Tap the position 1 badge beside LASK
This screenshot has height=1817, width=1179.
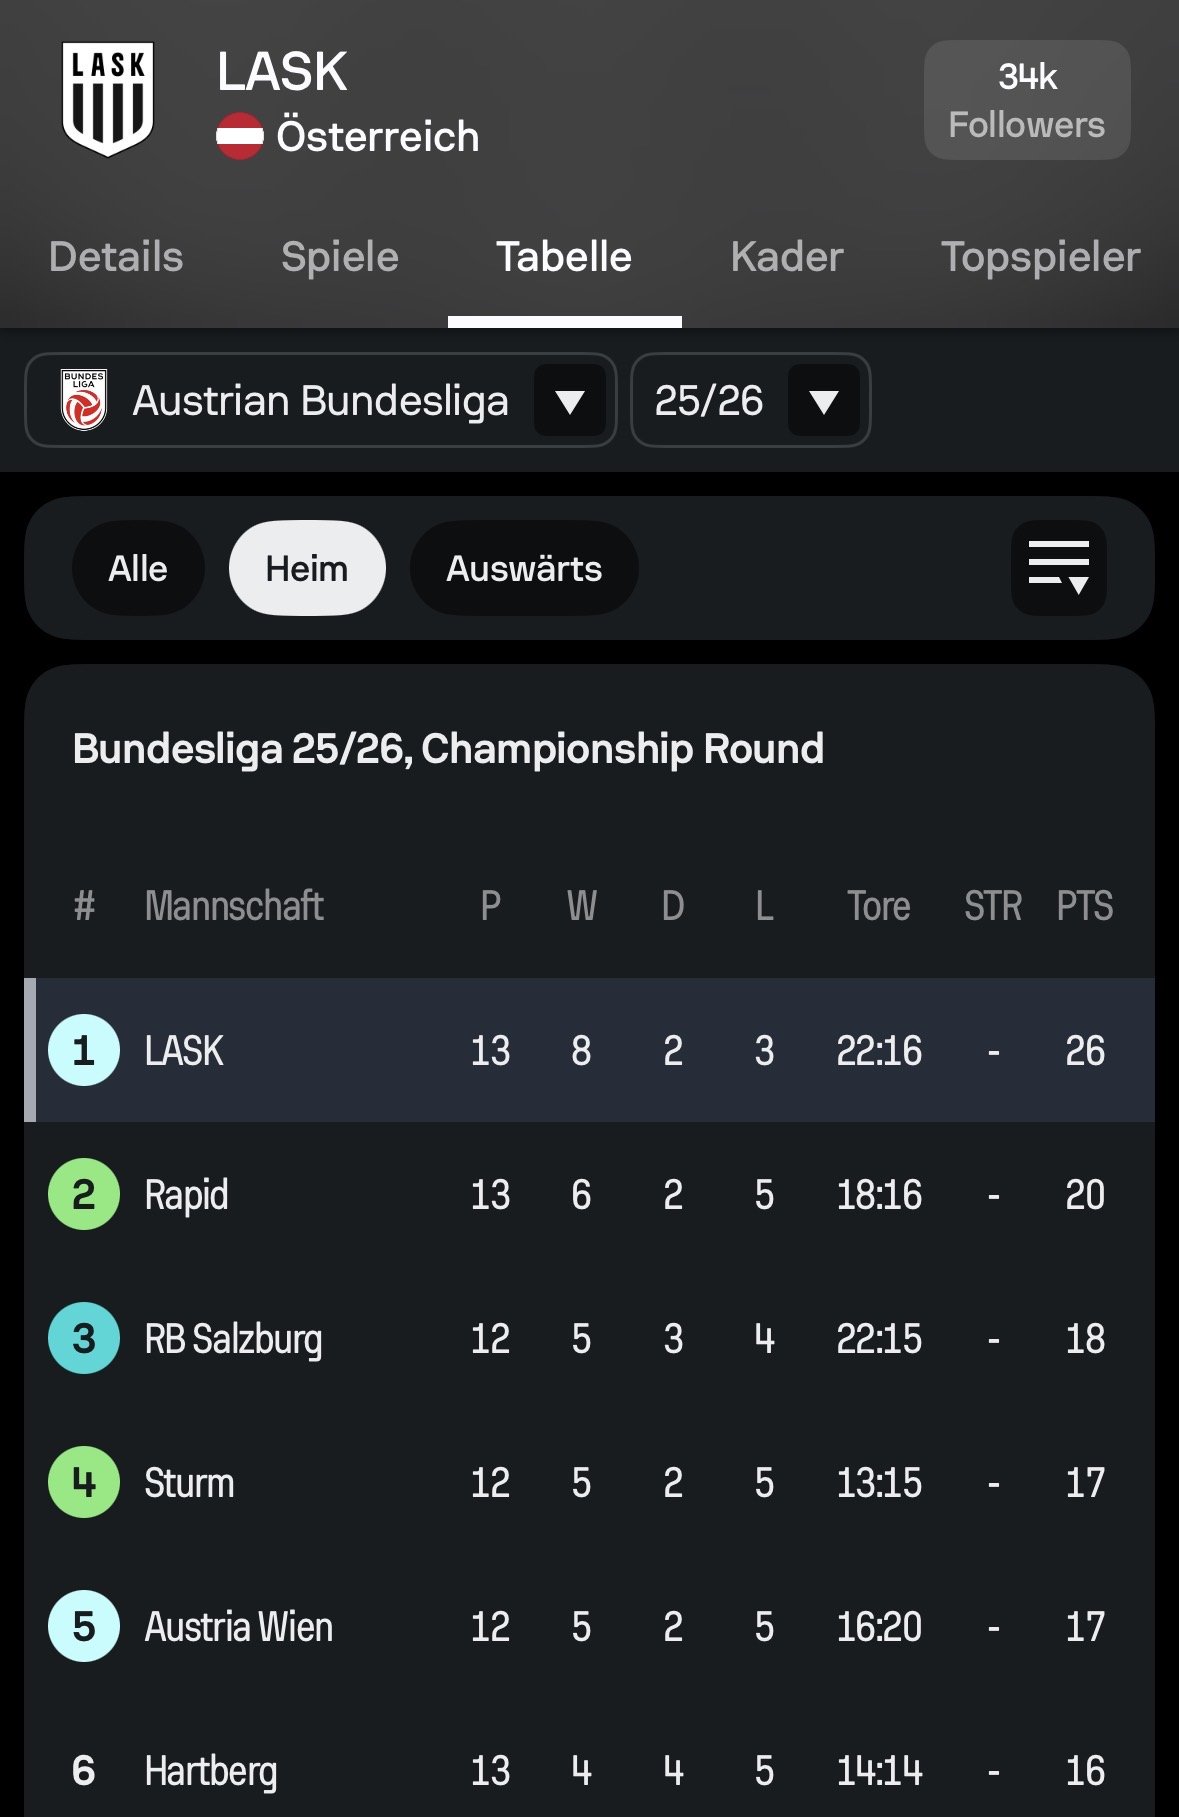click(x=84, y=1050)
